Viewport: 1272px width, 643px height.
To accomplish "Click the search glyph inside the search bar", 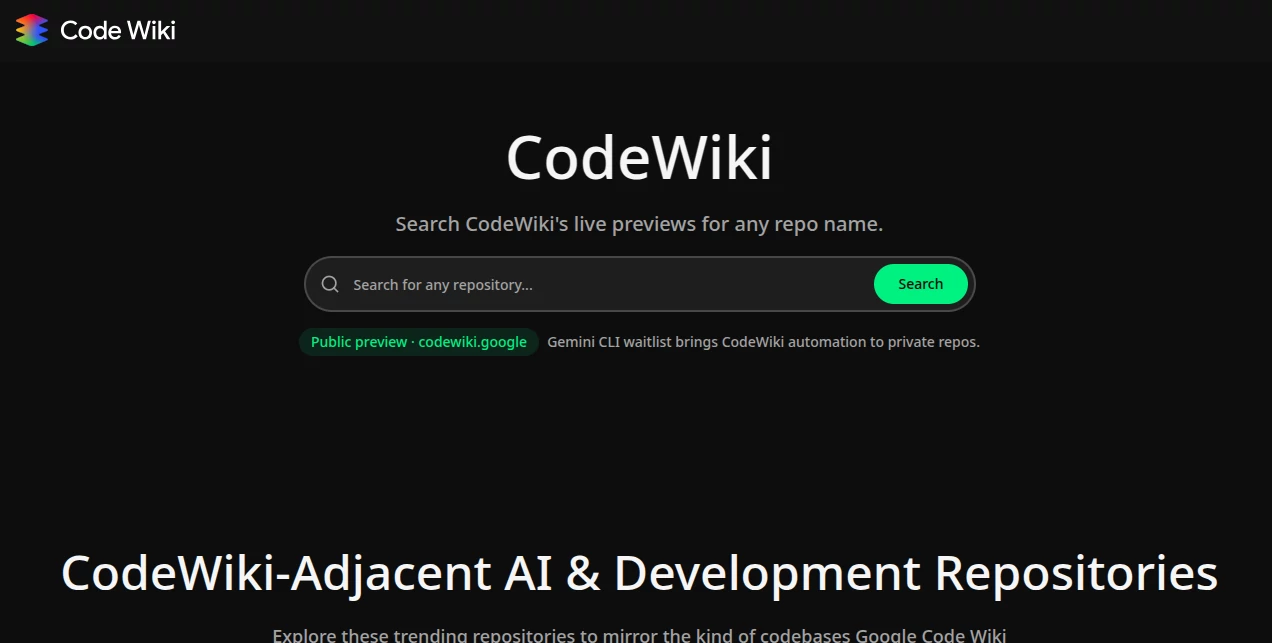I will [330, 284].
